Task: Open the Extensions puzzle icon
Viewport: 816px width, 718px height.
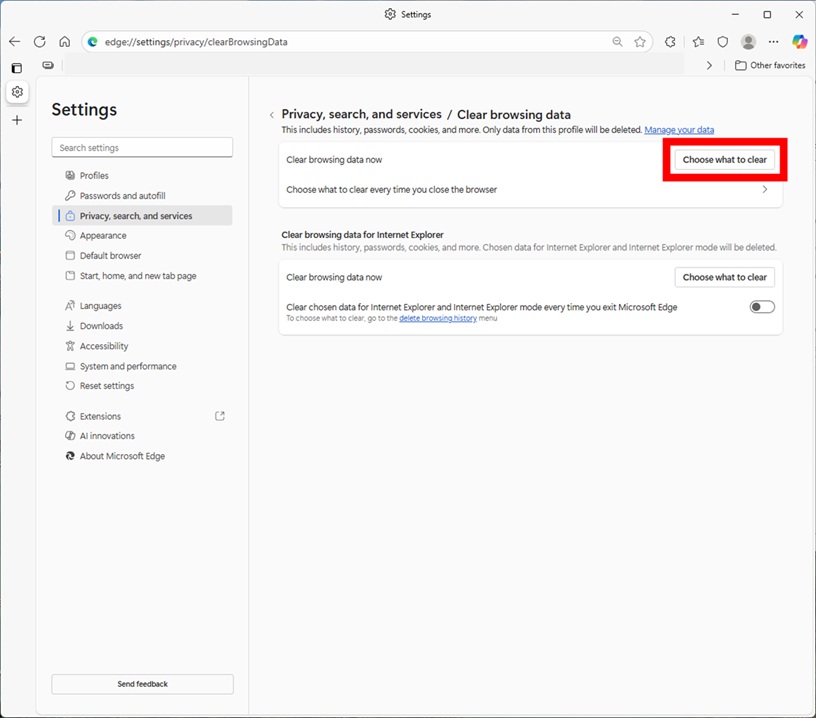Action: pyautogui.click(x=670, y=42)
